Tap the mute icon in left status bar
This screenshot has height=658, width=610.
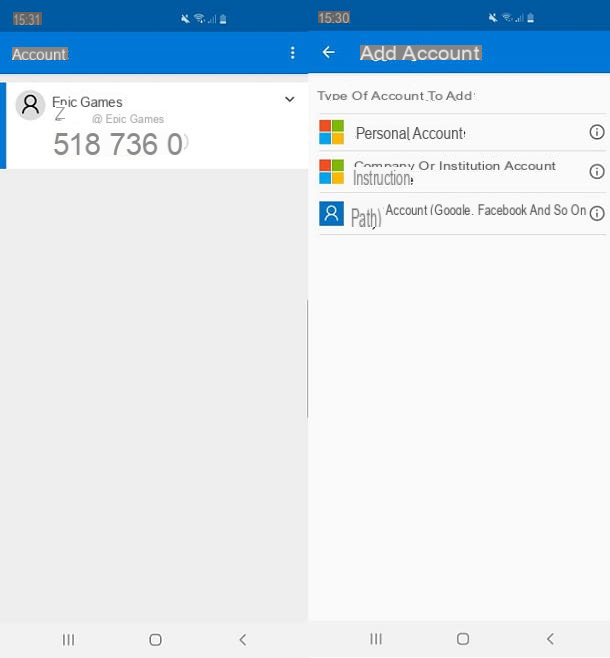185,18
